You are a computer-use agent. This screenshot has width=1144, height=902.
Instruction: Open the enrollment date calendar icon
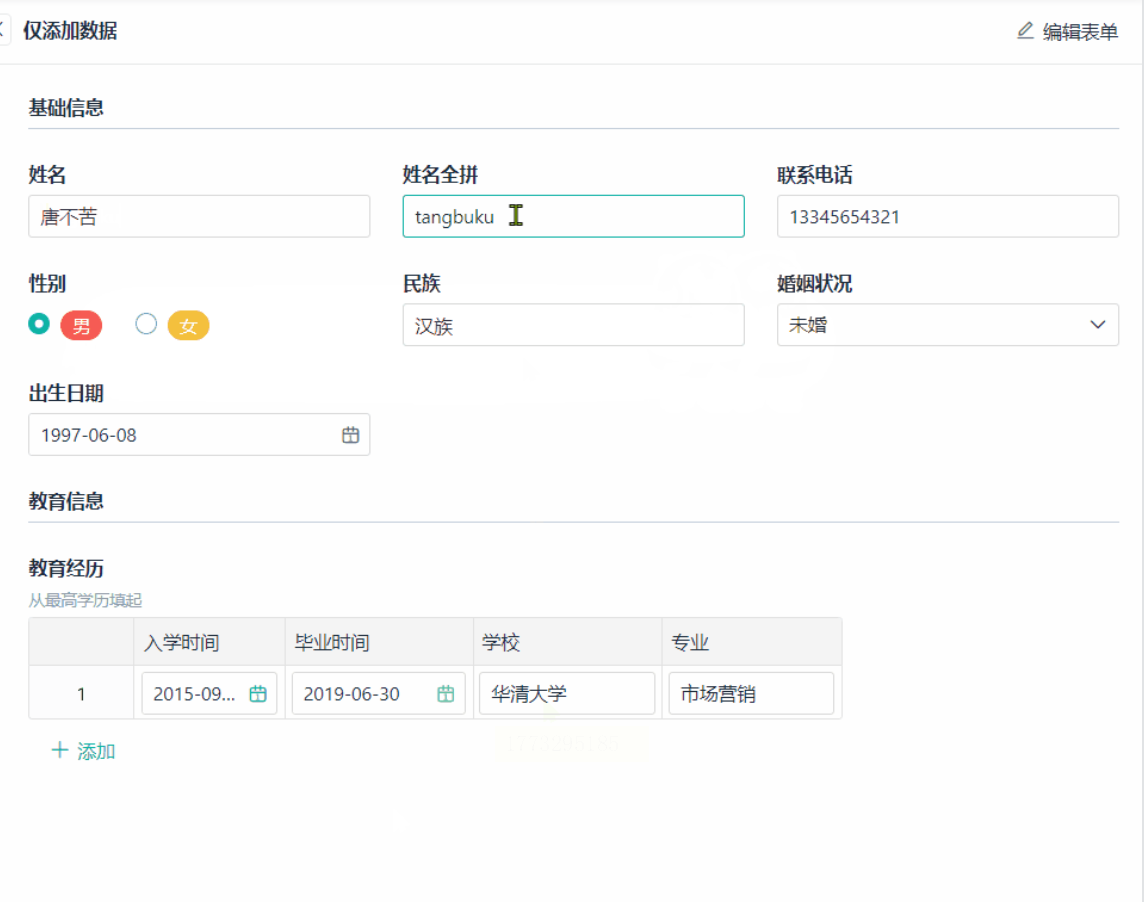pos(258,694)
